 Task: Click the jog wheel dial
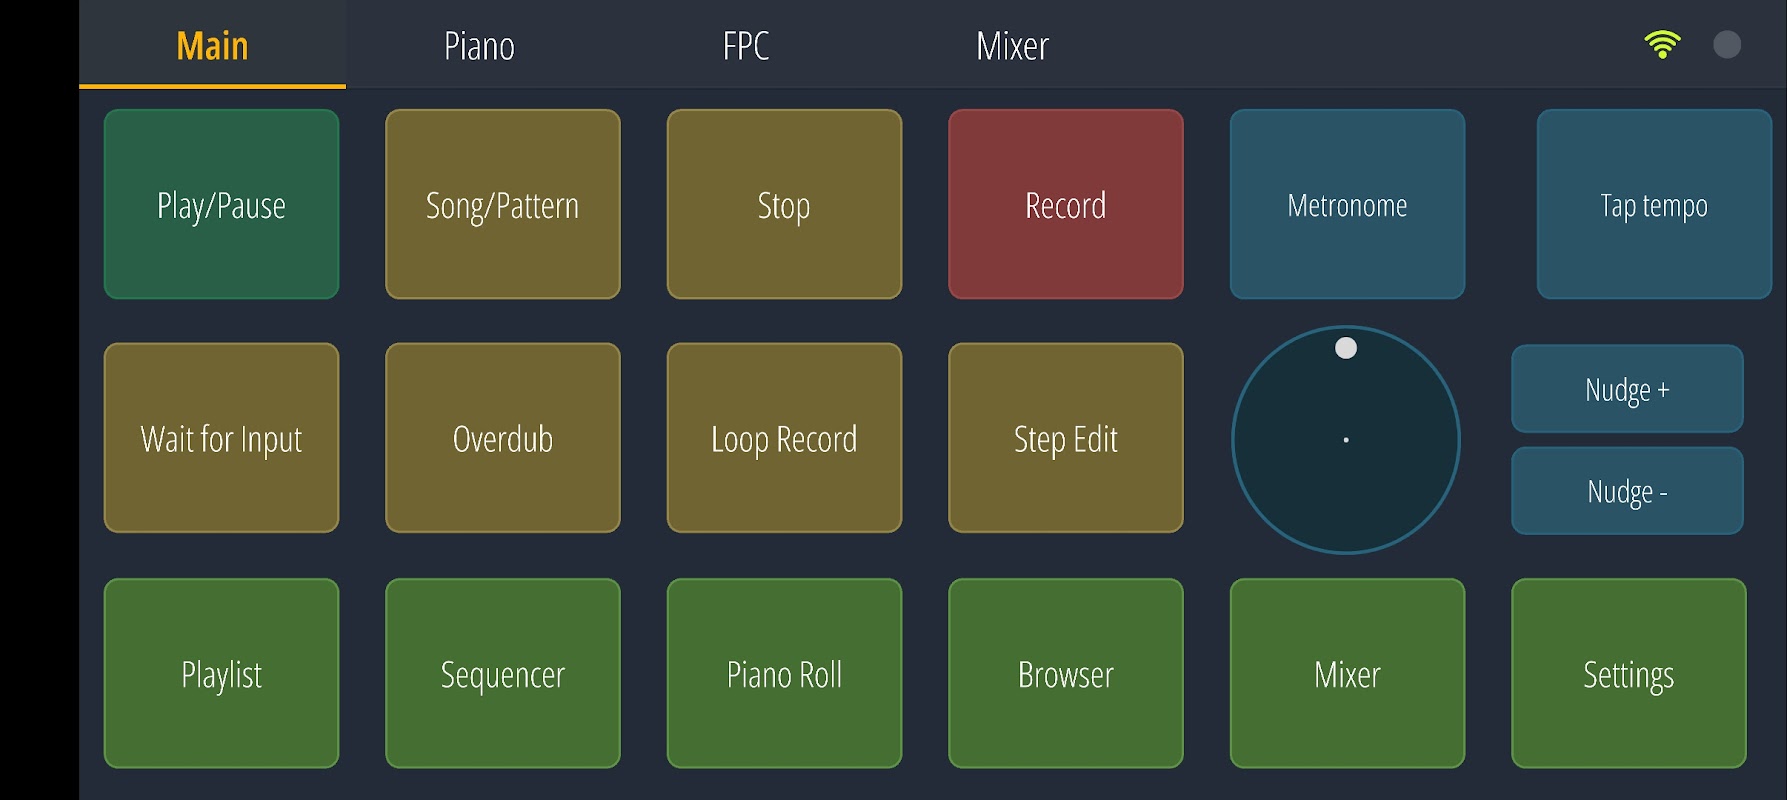(x=1346, y=440)
